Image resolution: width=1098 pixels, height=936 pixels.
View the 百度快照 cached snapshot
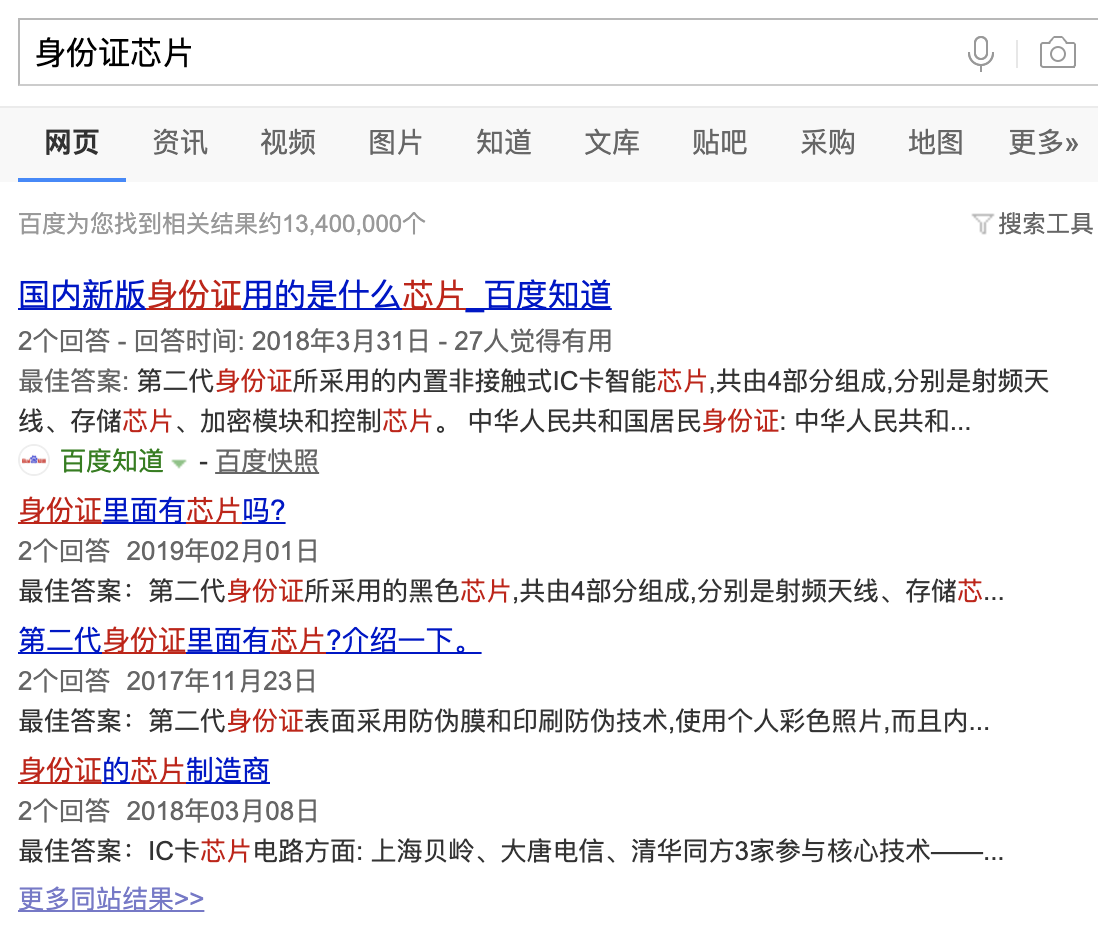coord(267,461)
